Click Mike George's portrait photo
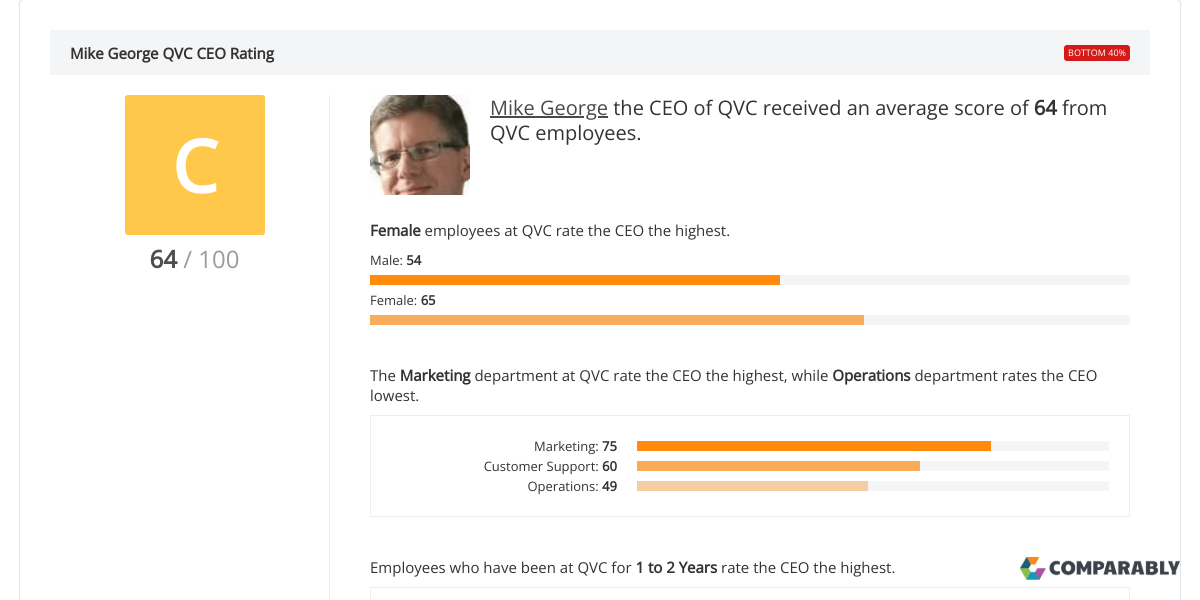This screenshot has width=1200, height=600. pos(420,145)
